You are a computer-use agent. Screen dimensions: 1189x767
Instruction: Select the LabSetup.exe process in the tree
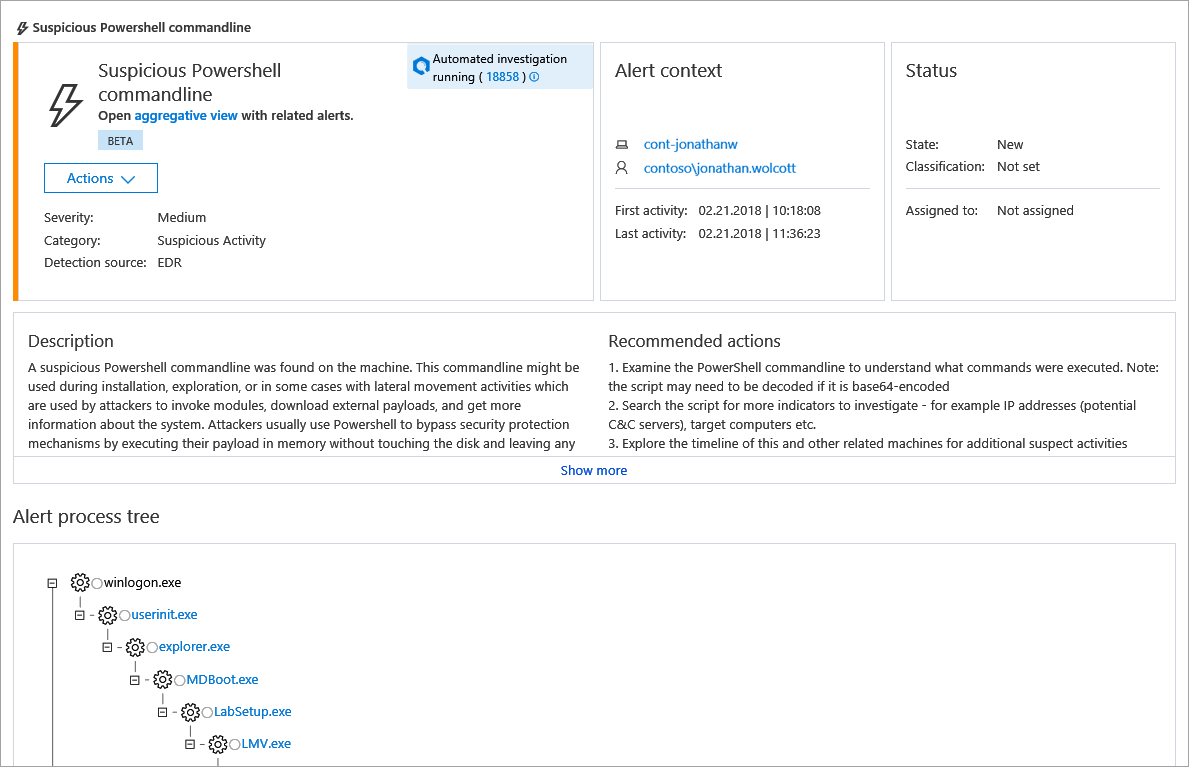(253, 712)
